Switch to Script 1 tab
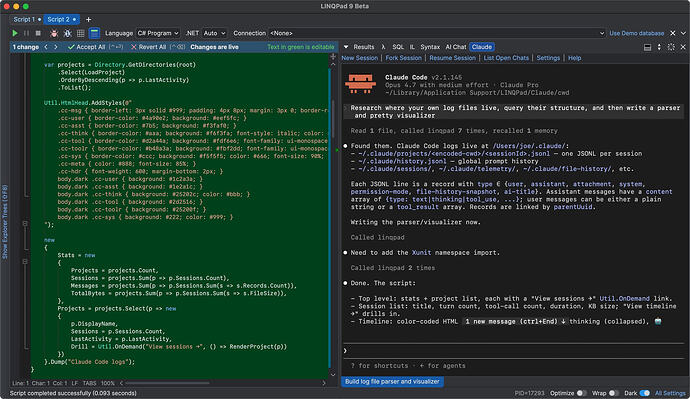 [27, 19]
